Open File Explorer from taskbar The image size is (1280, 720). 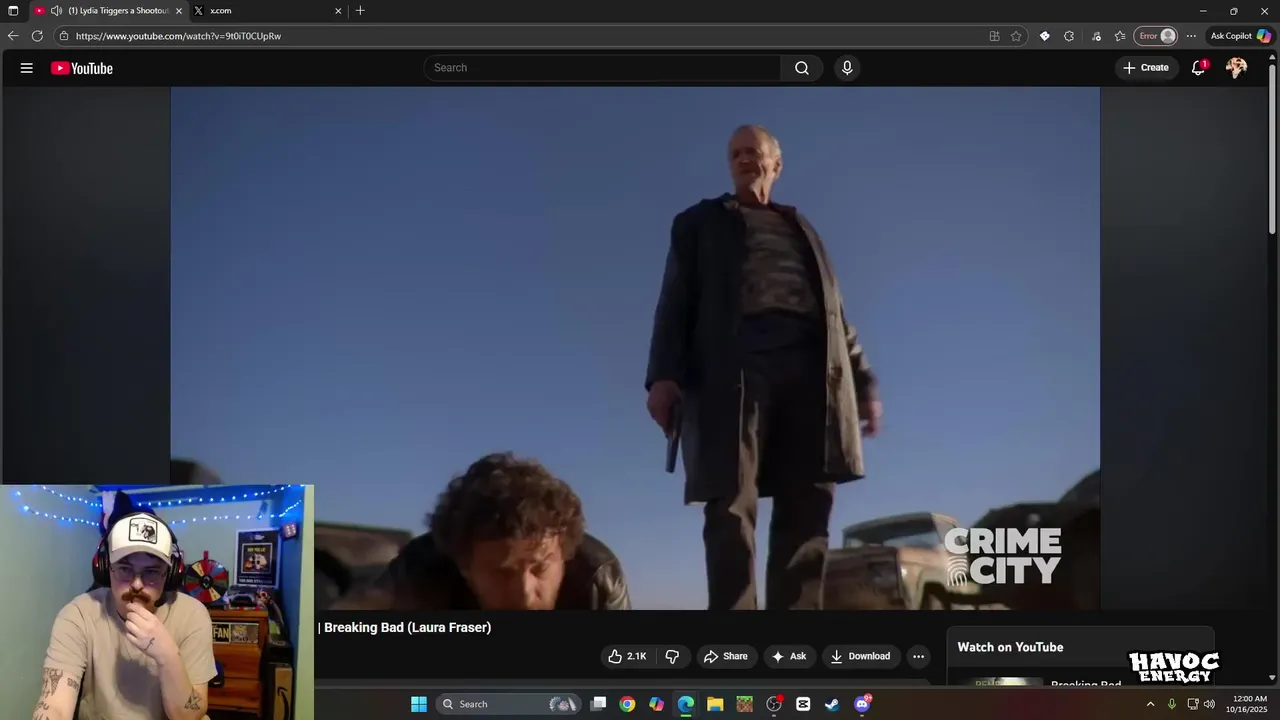(715, 704)
